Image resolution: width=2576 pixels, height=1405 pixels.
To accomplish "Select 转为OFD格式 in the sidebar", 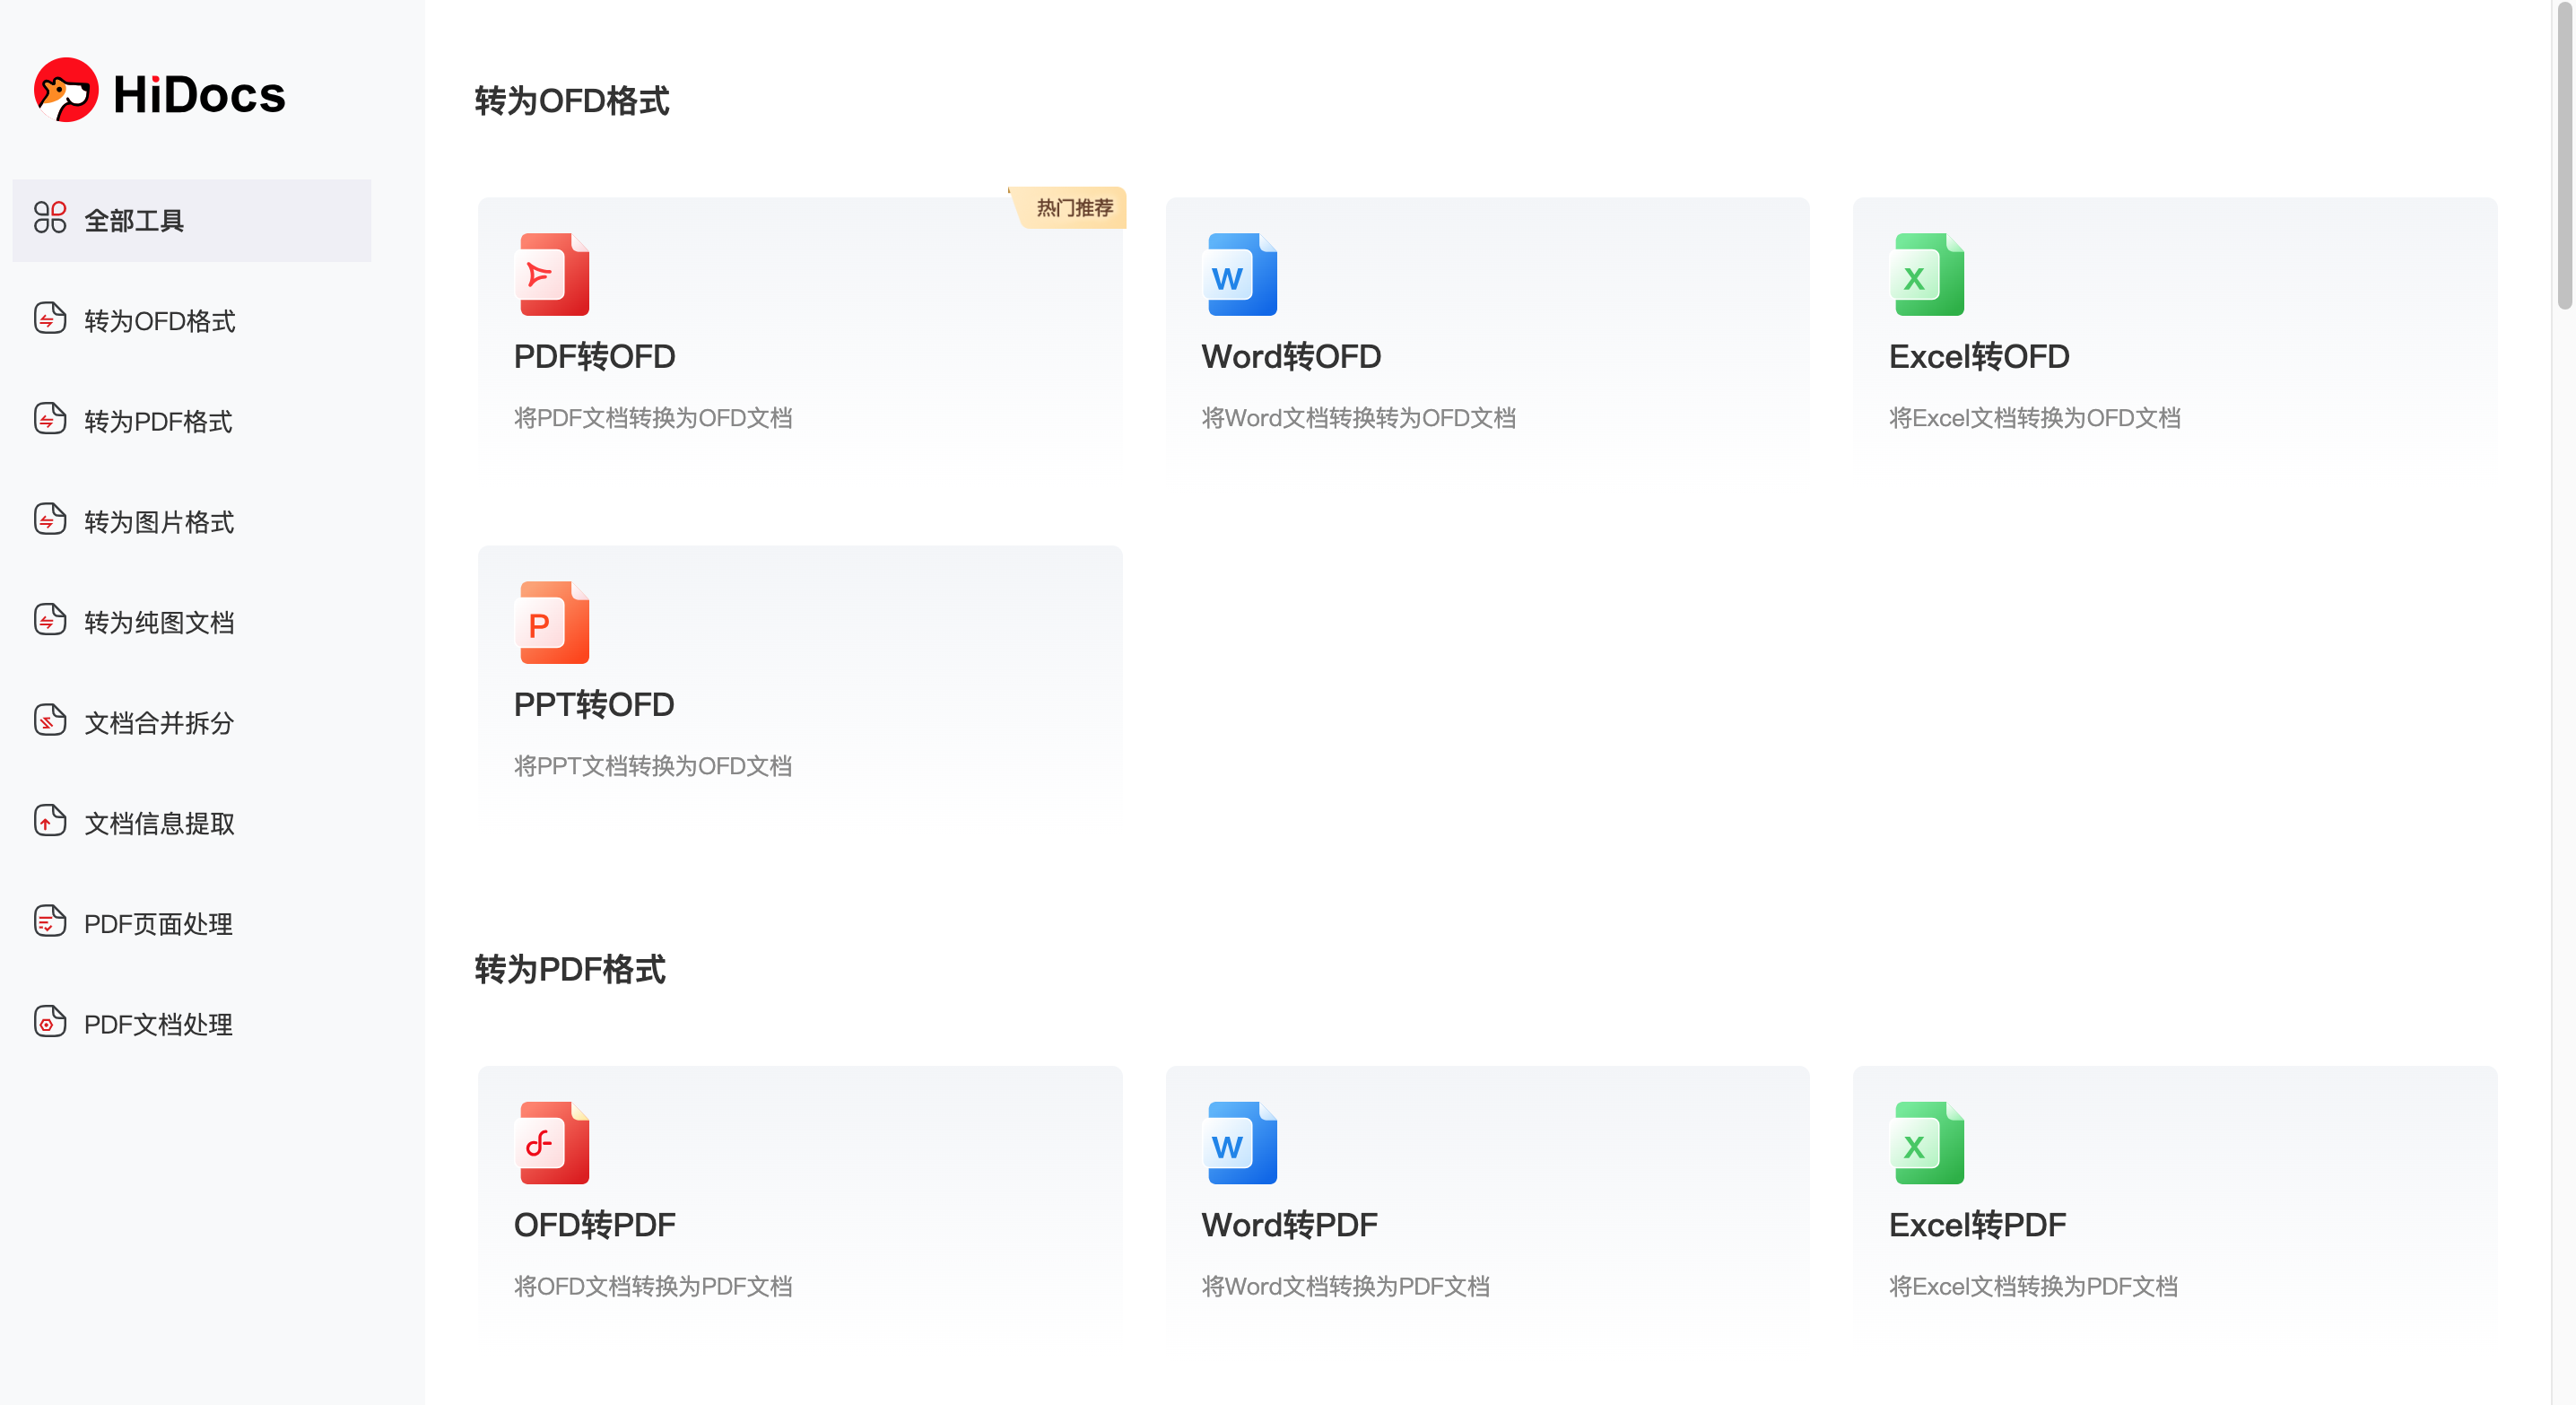I will point(160,321).
